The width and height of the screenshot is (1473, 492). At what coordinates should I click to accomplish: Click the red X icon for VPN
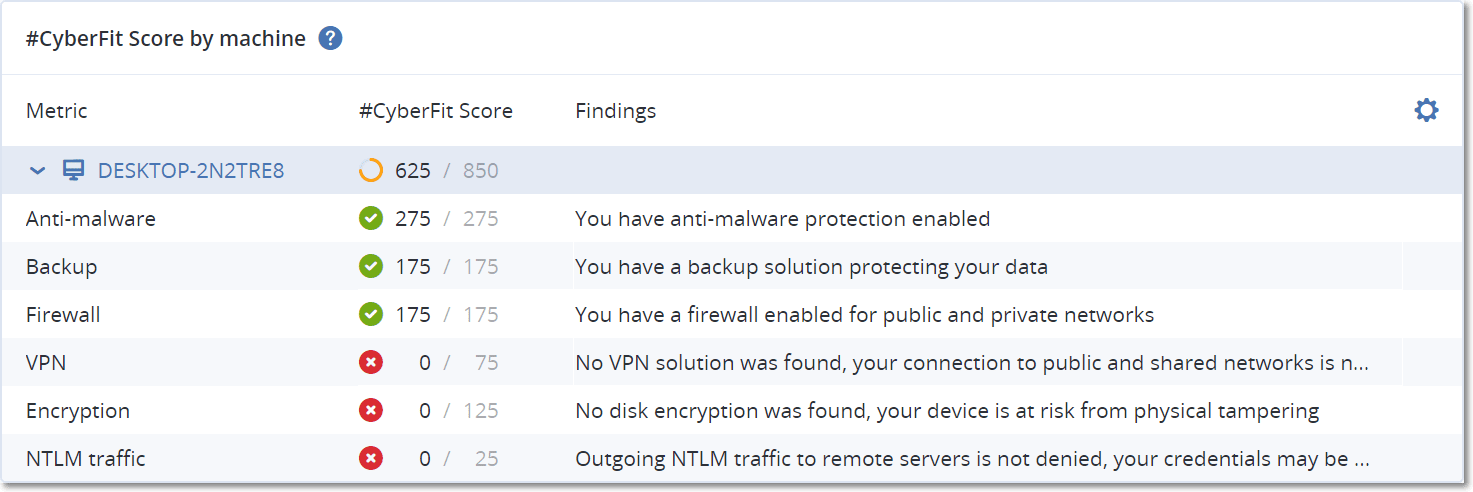pos(371,363)
